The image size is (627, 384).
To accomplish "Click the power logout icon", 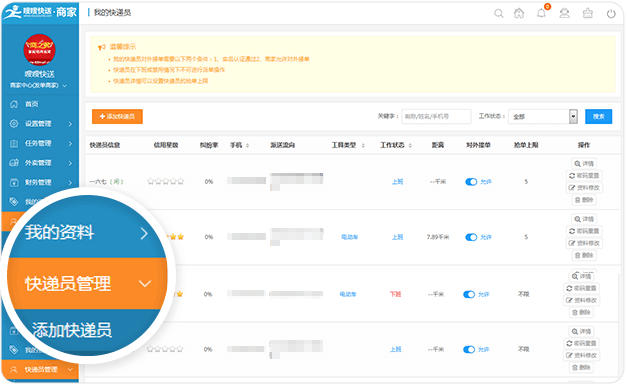I will (611, 14).
